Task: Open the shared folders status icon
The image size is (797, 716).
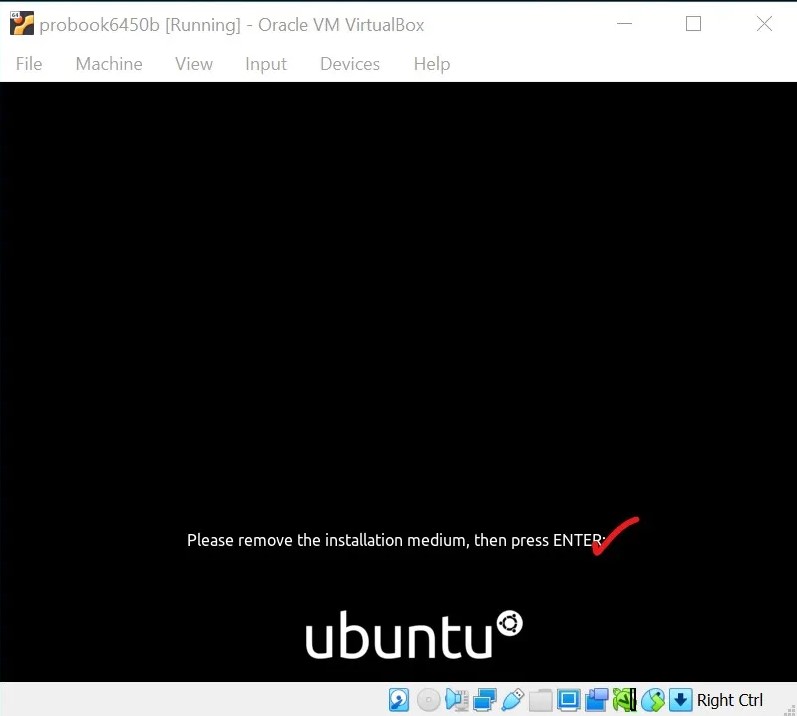Action: tap(541, 700)
